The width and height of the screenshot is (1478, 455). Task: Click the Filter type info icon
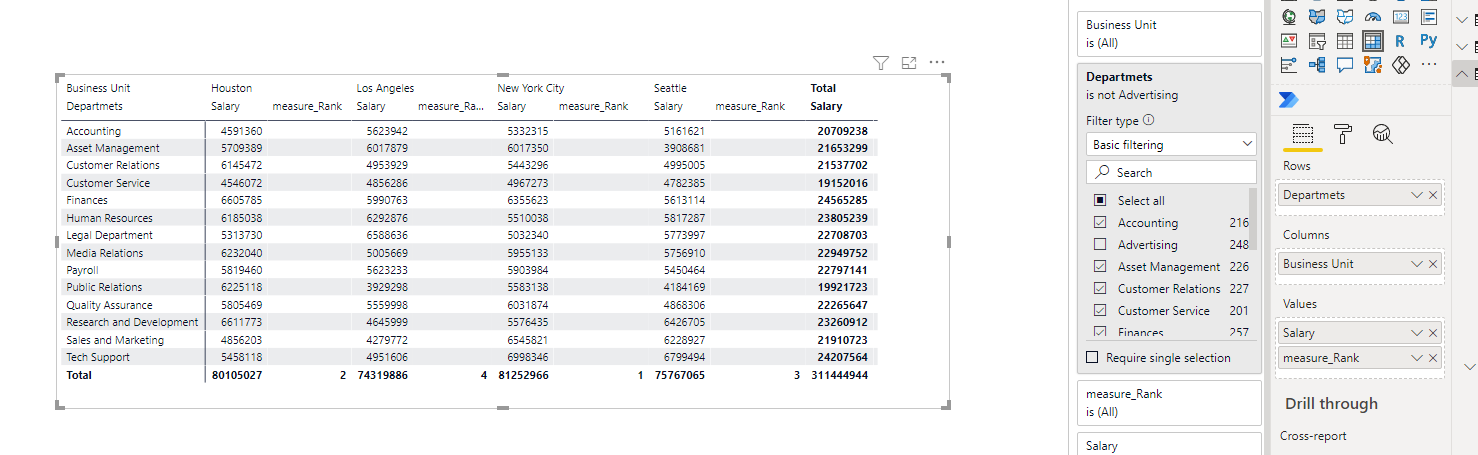coord(1148,120)
